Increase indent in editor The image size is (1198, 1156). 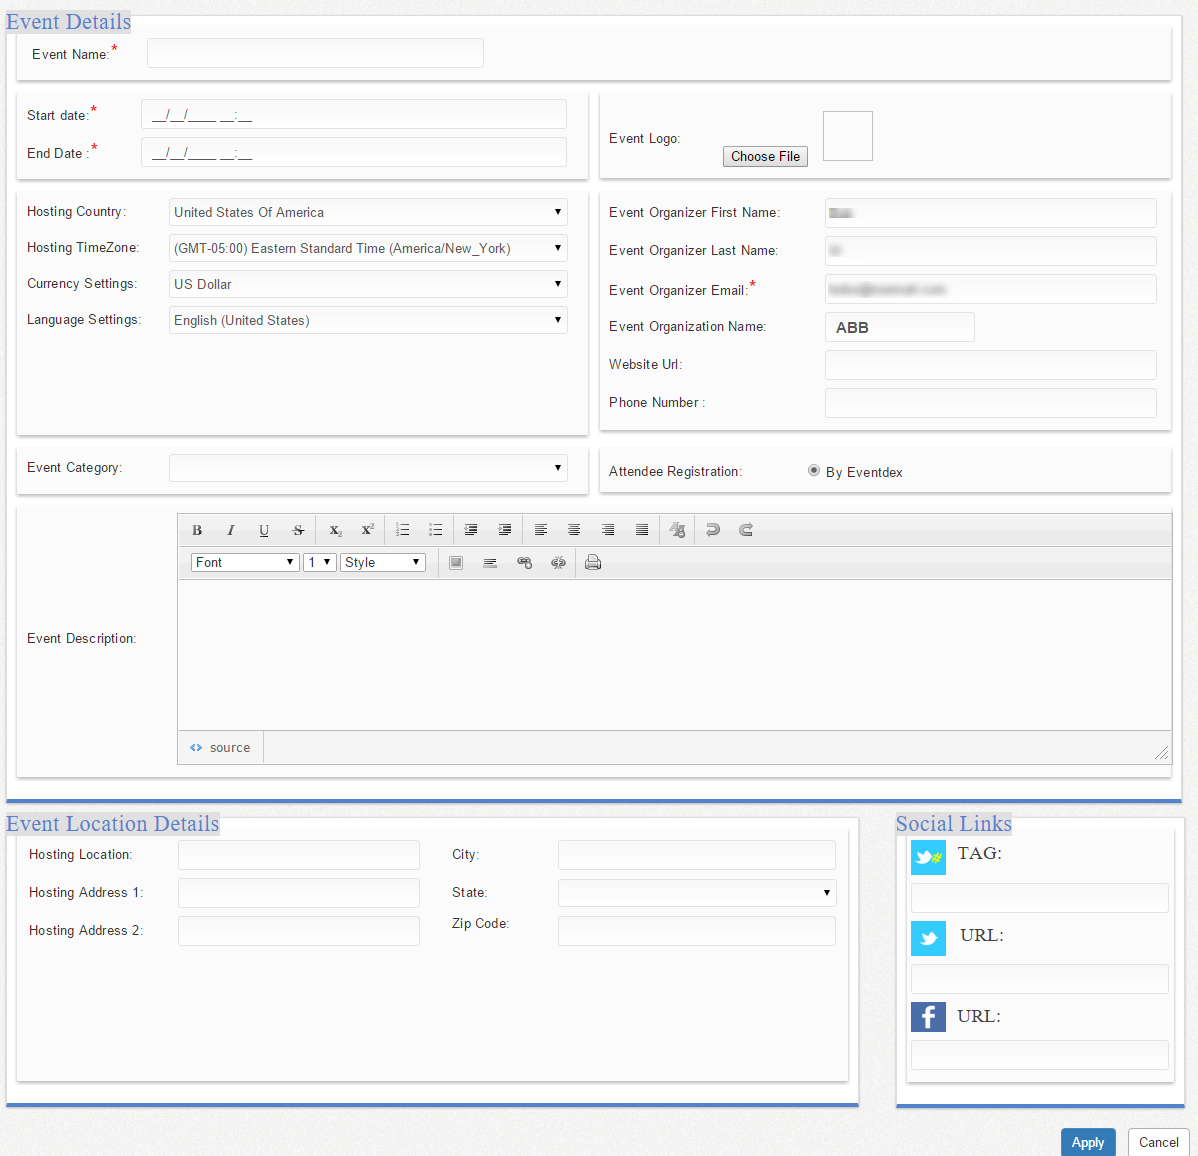(504, 529)
